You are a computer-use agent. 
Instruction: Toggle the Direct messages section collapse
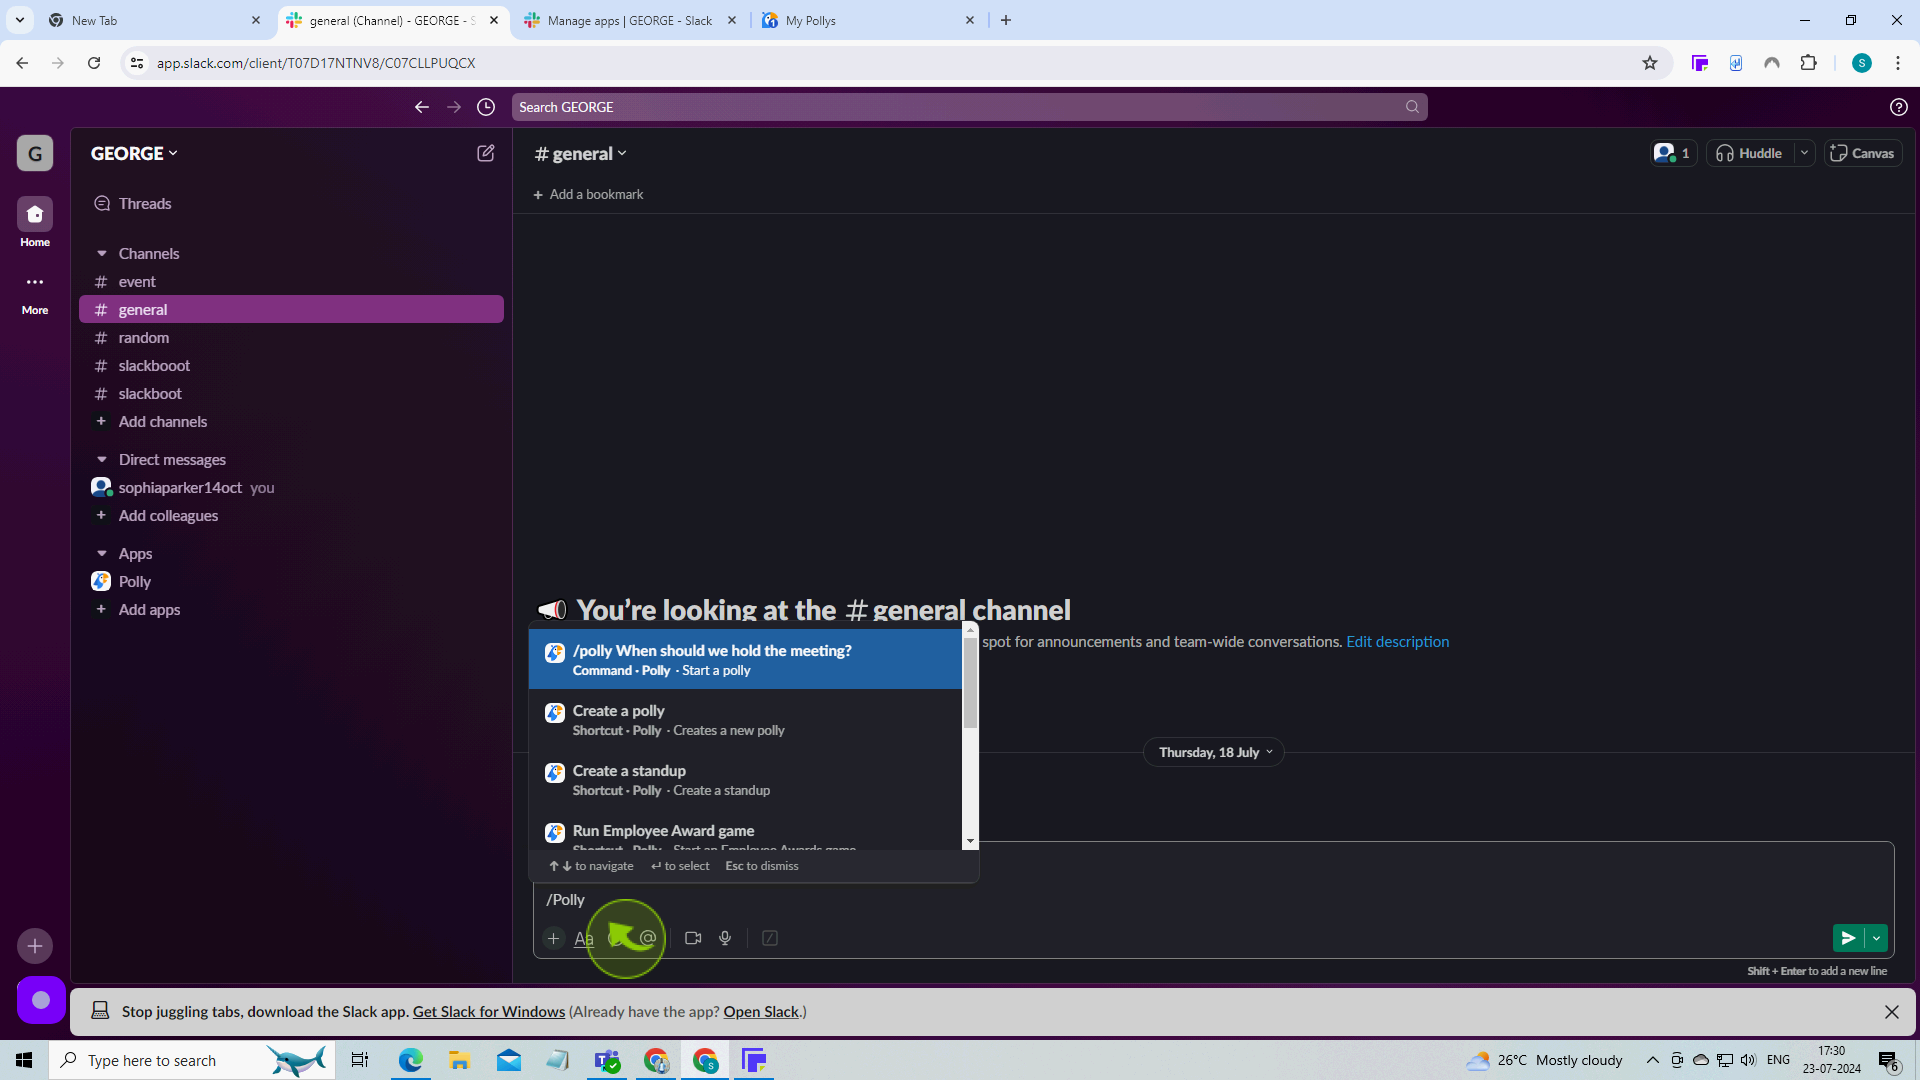pyautogui.click(x=102, y=459)
